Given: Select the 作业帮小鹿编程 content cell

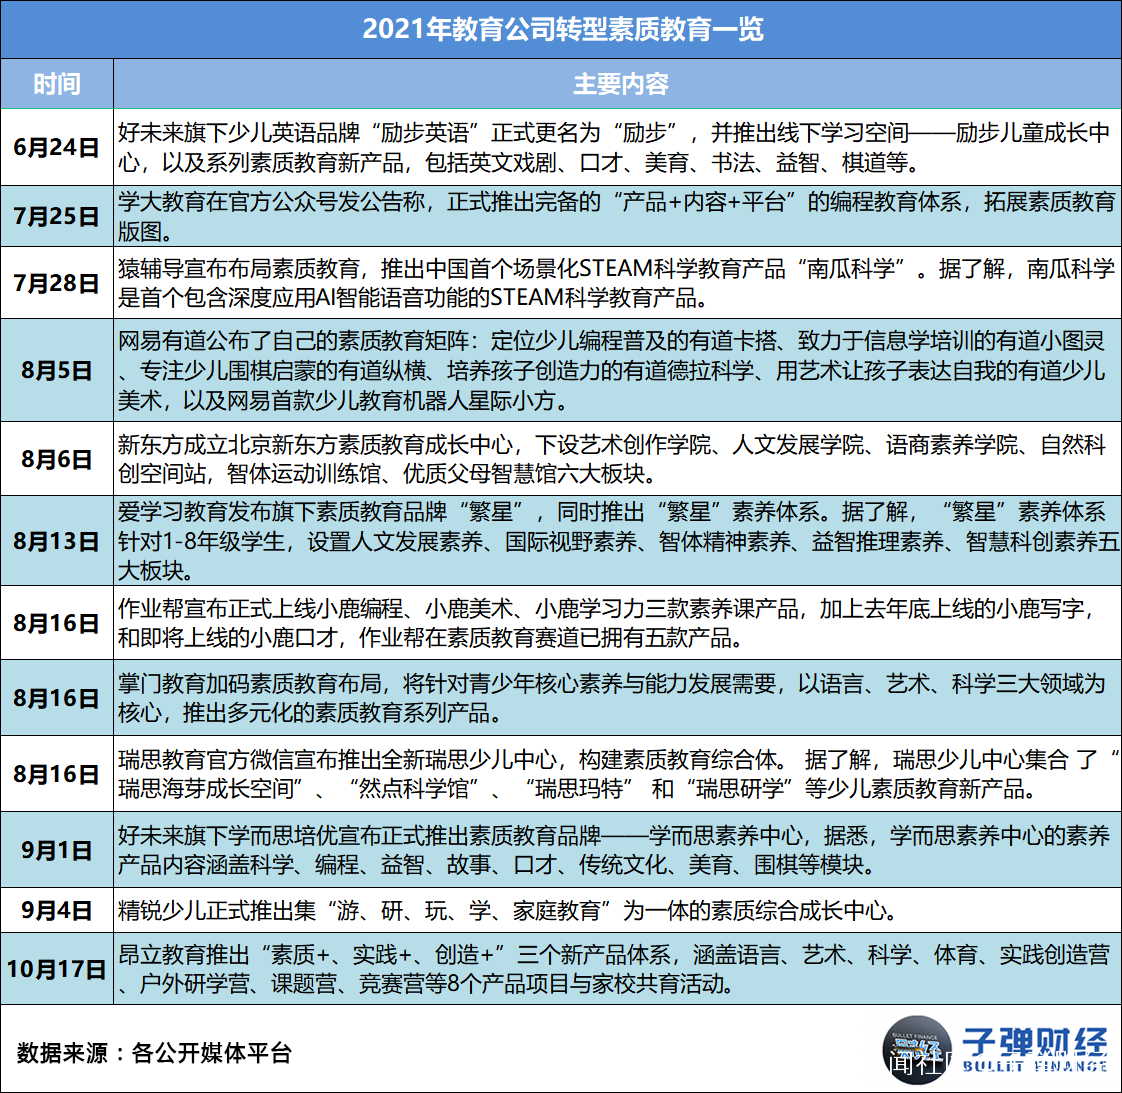Looking at the screenshot, I should click(x=618, y=623).
